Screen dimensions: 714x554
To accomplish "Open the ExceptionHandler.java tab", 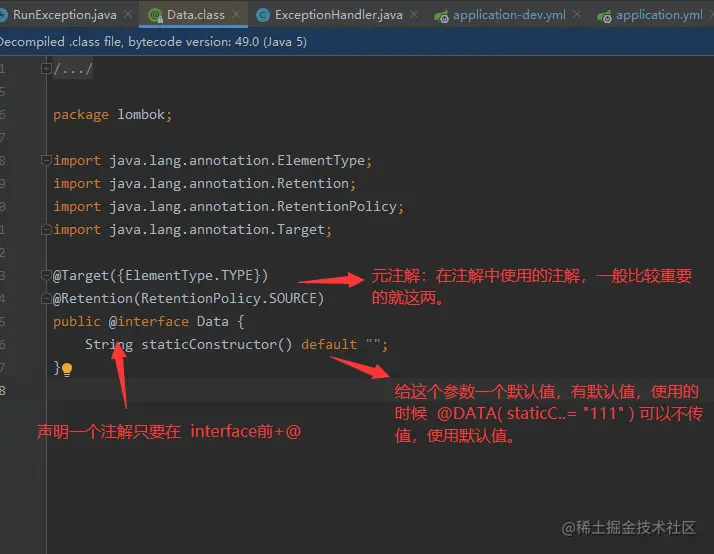I will pyautogui.click(x=338, y=15).
